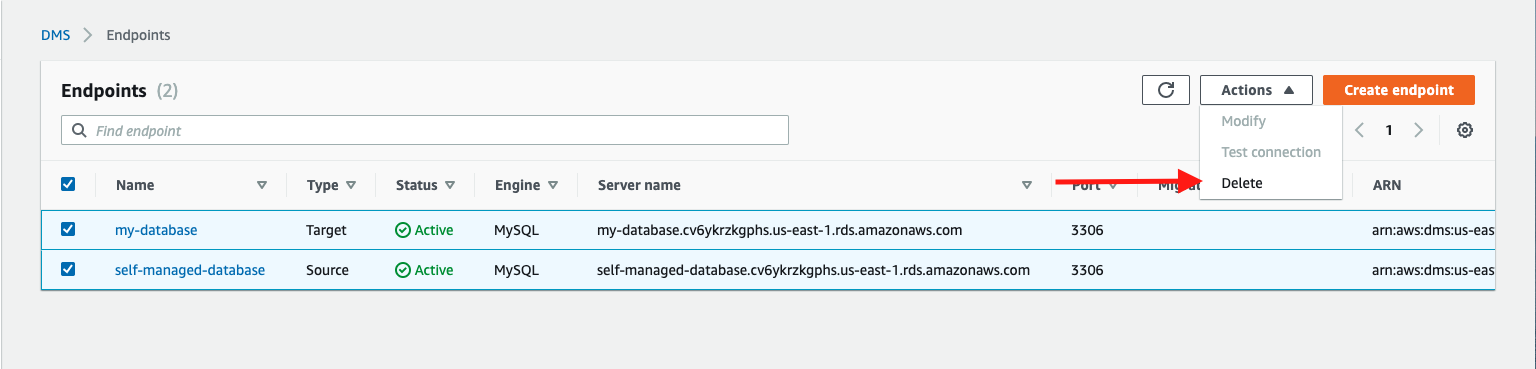Click Active status of my-database row

(424, 230)
